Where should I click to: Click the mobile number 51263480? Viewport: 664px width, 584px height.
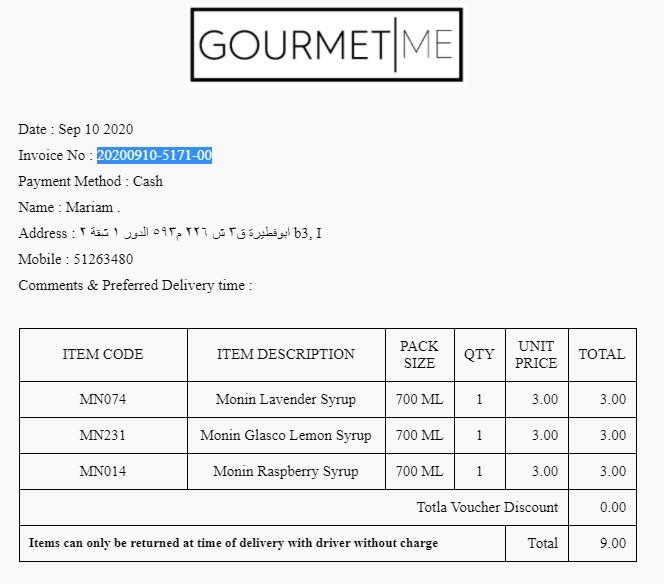(x=103, y=259)
